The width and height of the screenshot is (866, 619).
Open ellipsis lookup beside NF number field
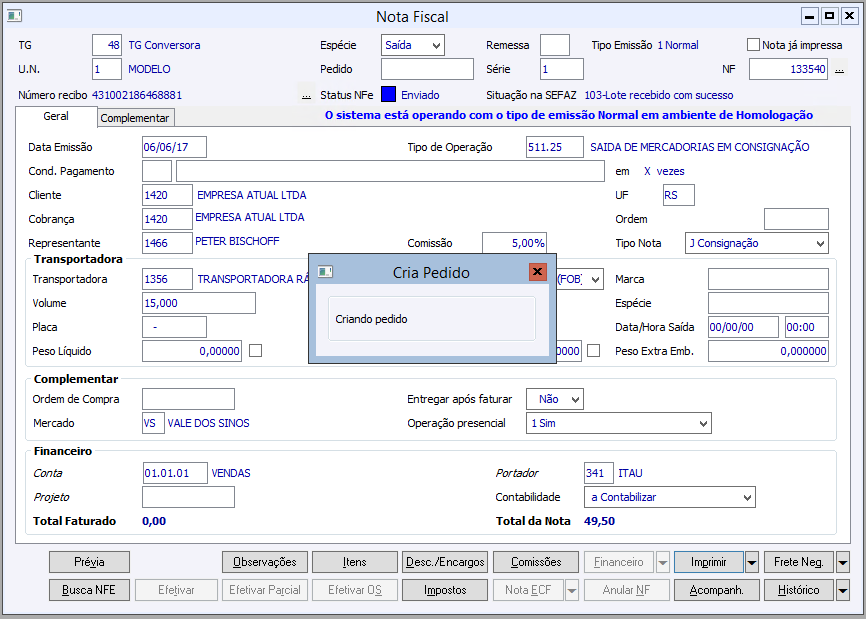click(x=837, y=69)
